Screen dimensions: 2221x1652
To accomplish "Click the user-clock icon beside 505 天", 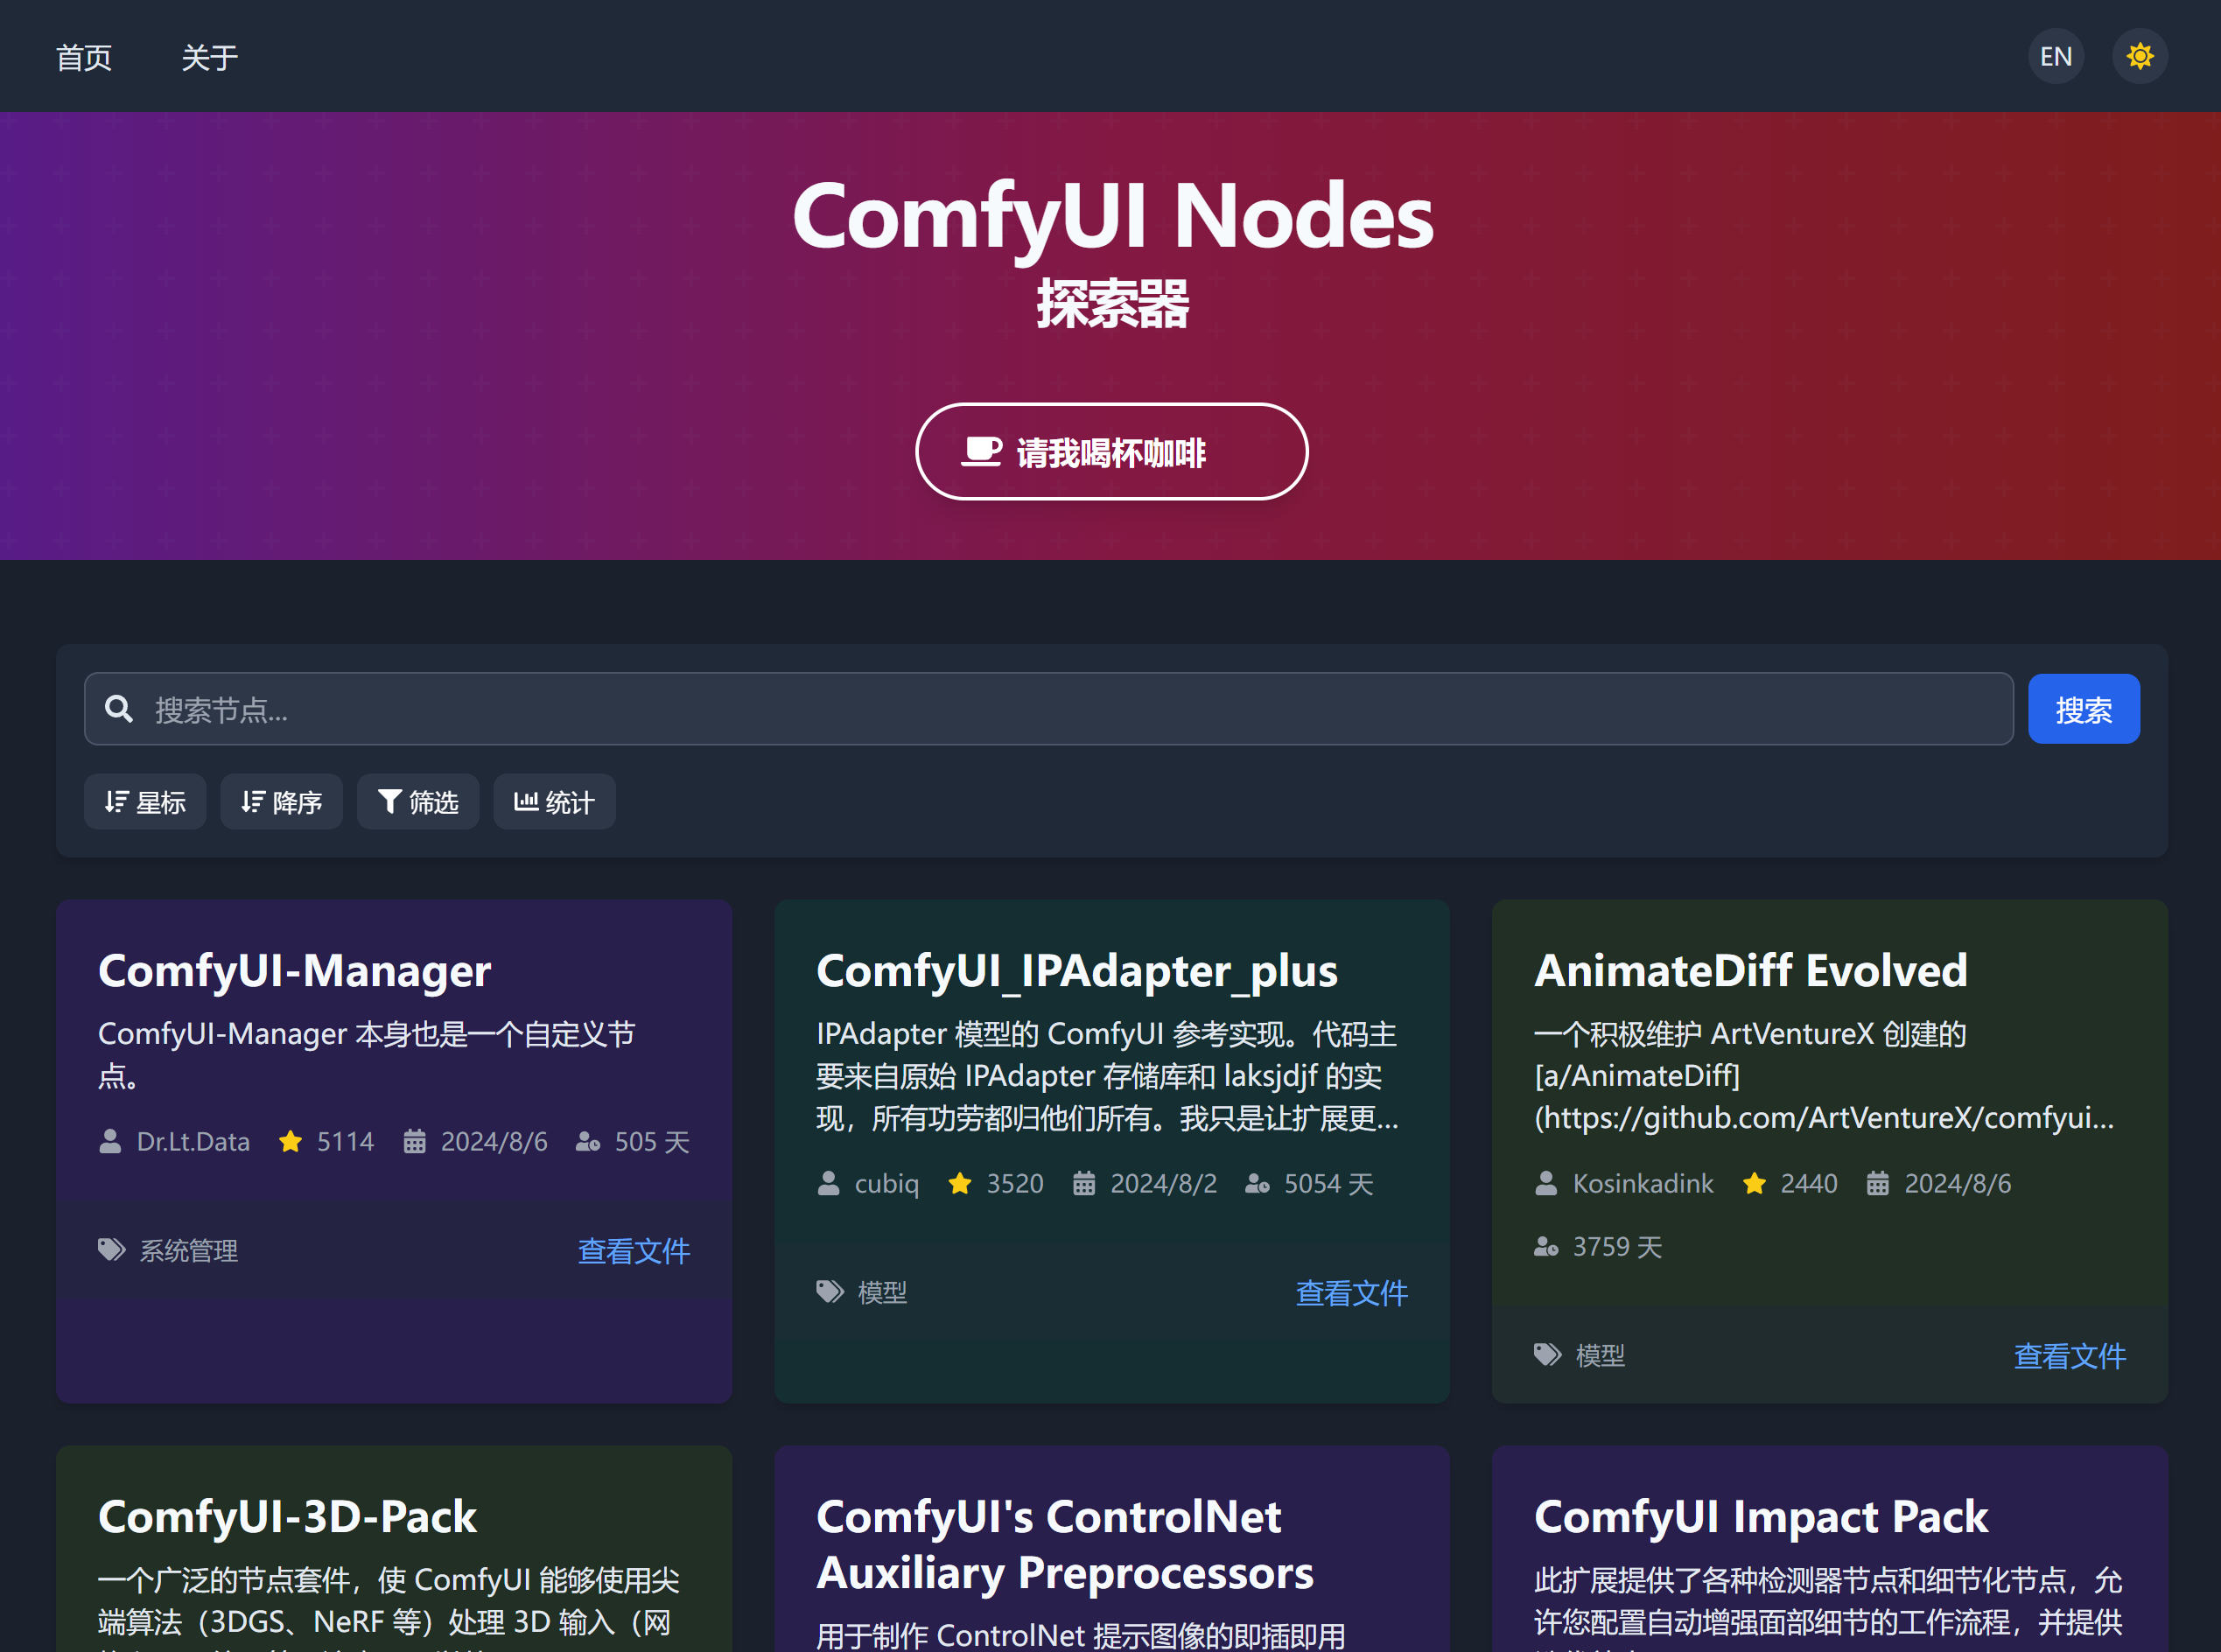I will point(588,1141).
